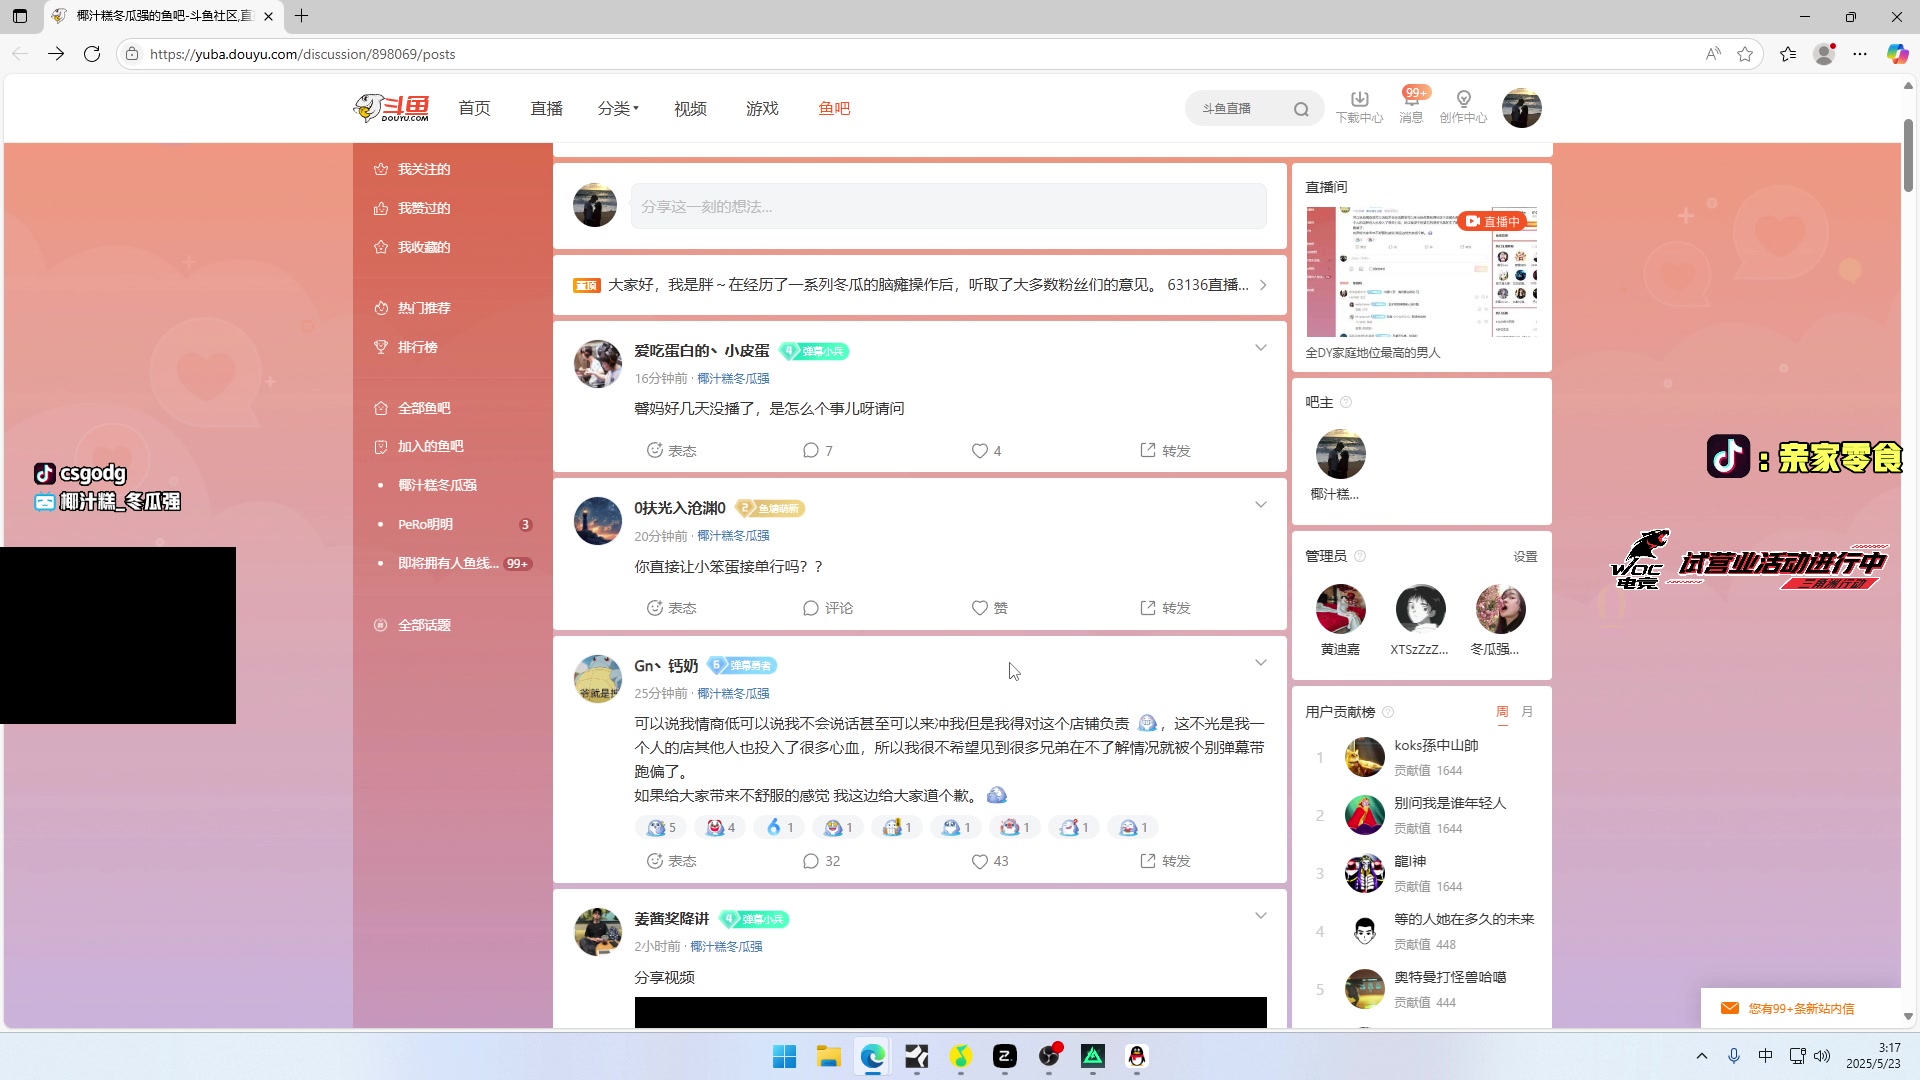
Task: Expand options for 姜酱奖降讲 post
Action: pos(1260,916)
